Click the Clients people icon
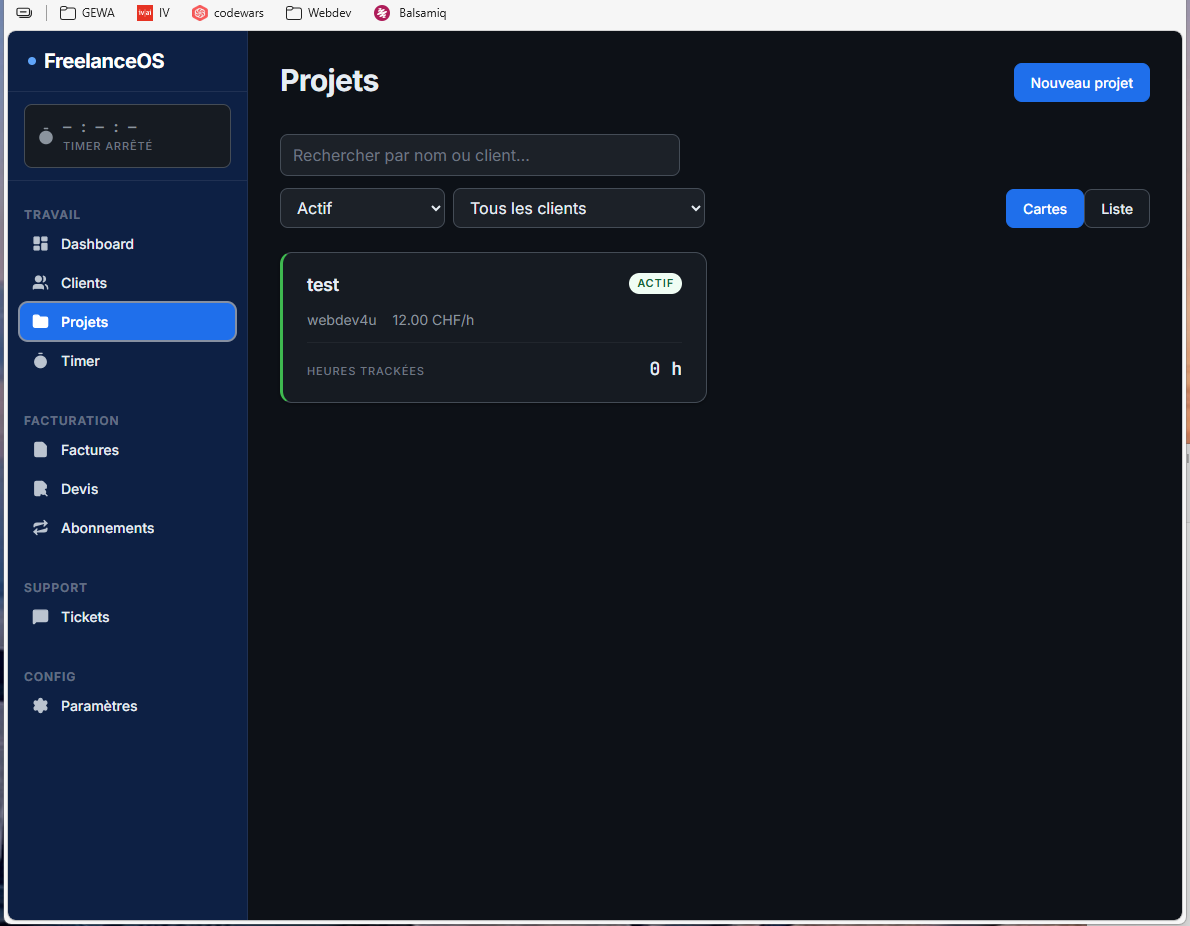The image size is (1190, 926). click(x=41, y=283)
